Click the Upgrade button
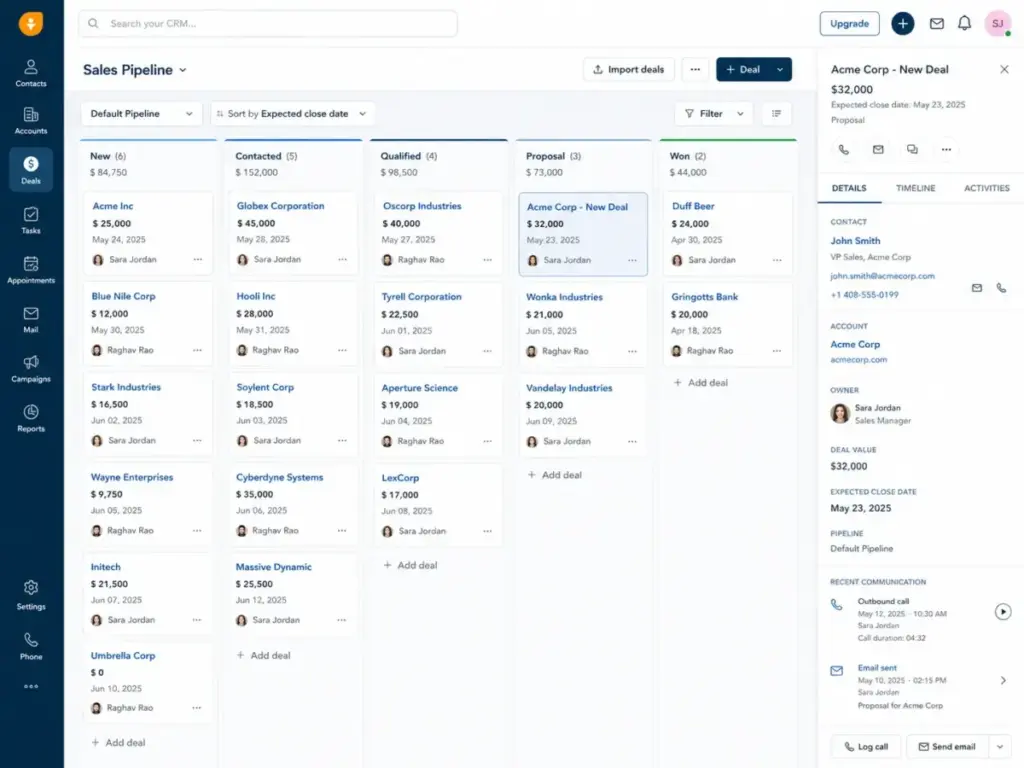The image size is (1024, 768). tap(849, 24)
